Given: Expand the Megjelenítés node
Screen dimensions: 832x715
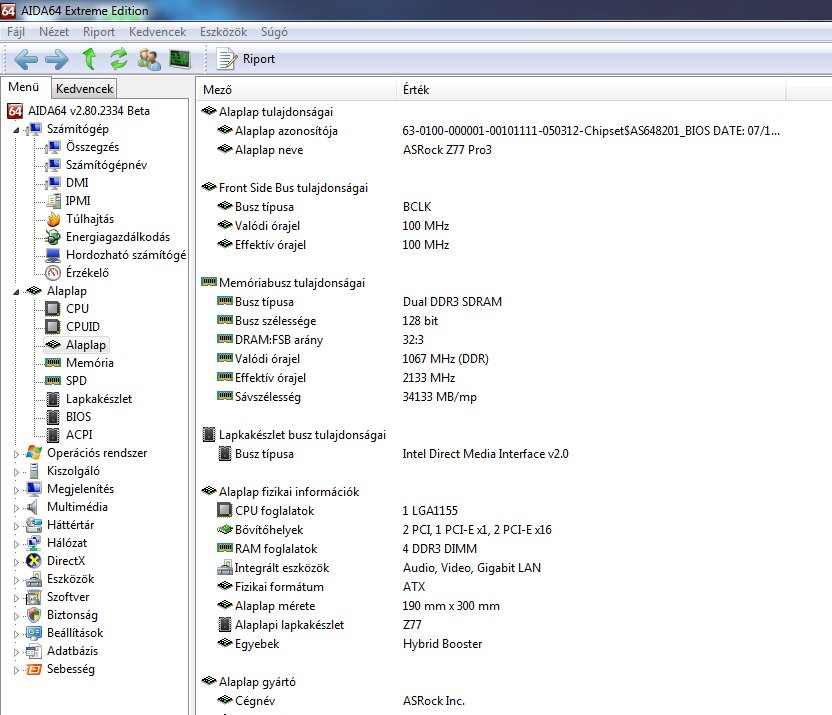Looking at the screenshot, I should coord(16,490).
